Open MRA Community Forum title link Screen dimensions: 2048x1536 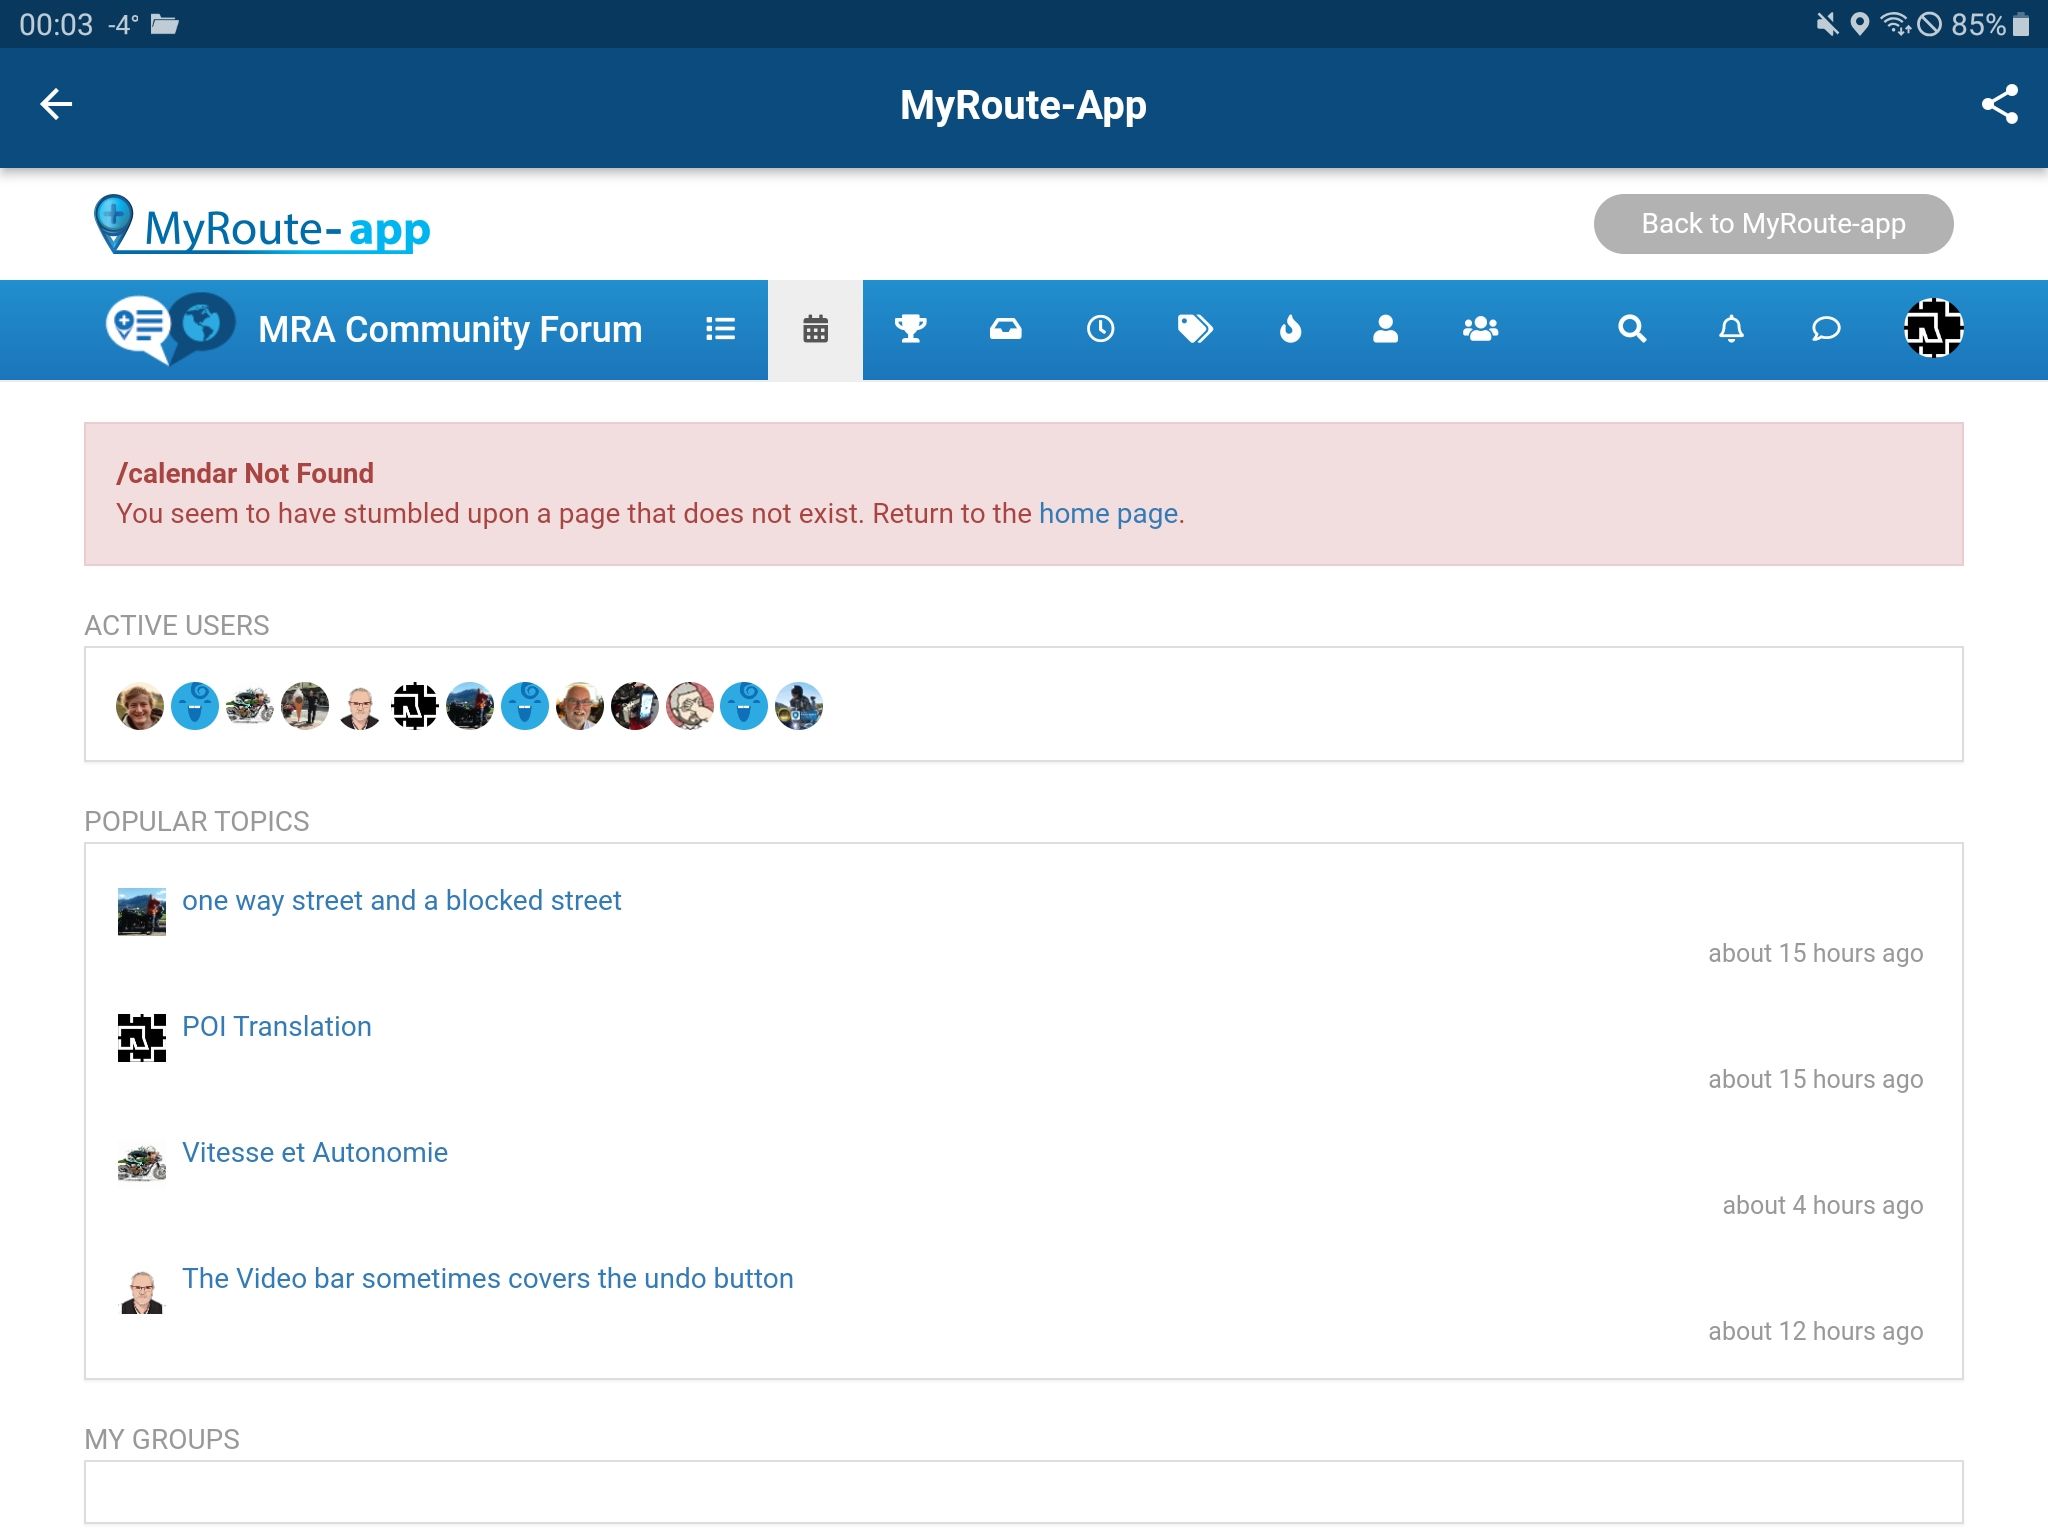(450, 329)
